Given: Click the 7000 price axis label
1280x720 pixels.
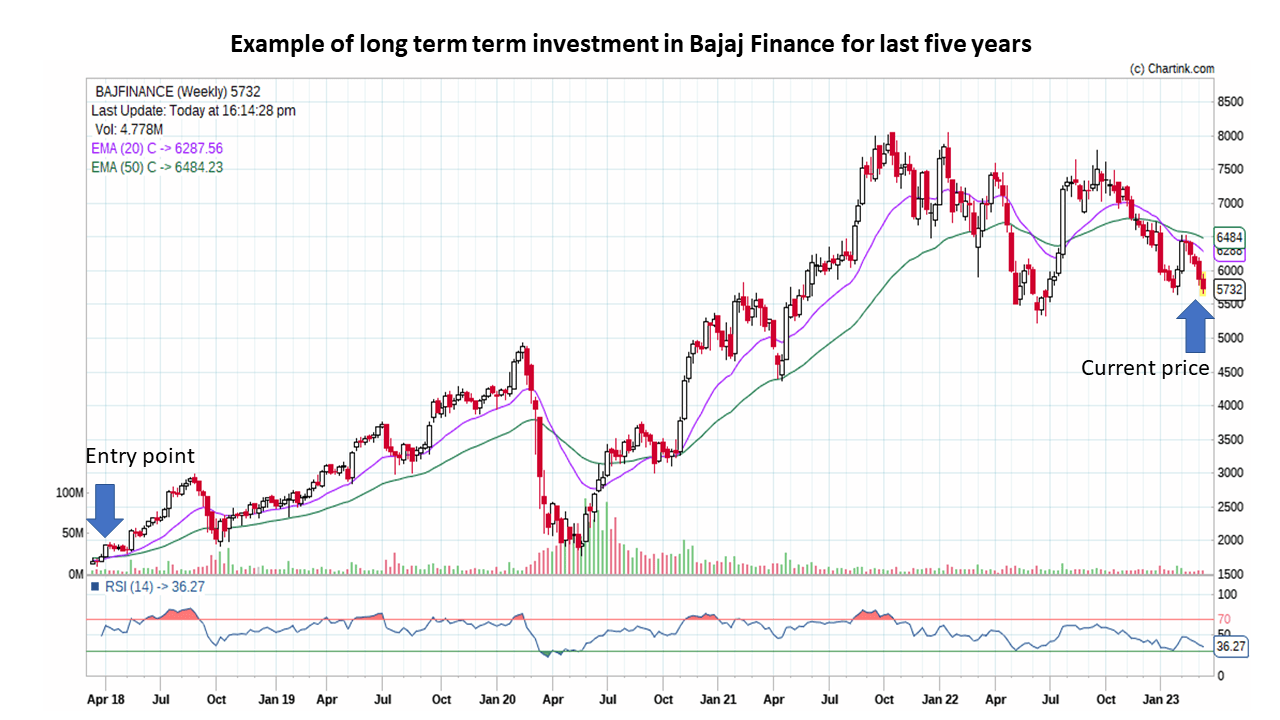Looking at the screenshot, I should [x=1230, y=203].
